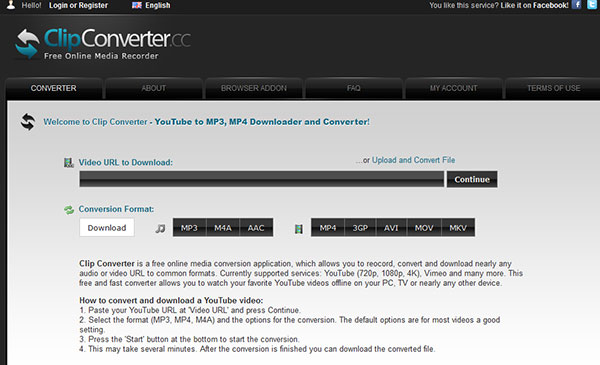This screenshot has width=600, height=365.
Task: Click the film icon beside Video URL label
Action: [x=68, y=163]
